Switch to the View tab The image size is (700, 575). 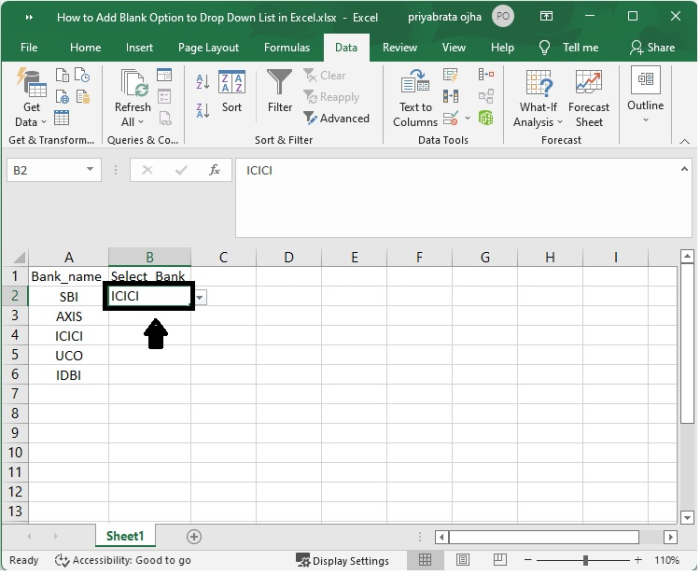coord(454,48)
